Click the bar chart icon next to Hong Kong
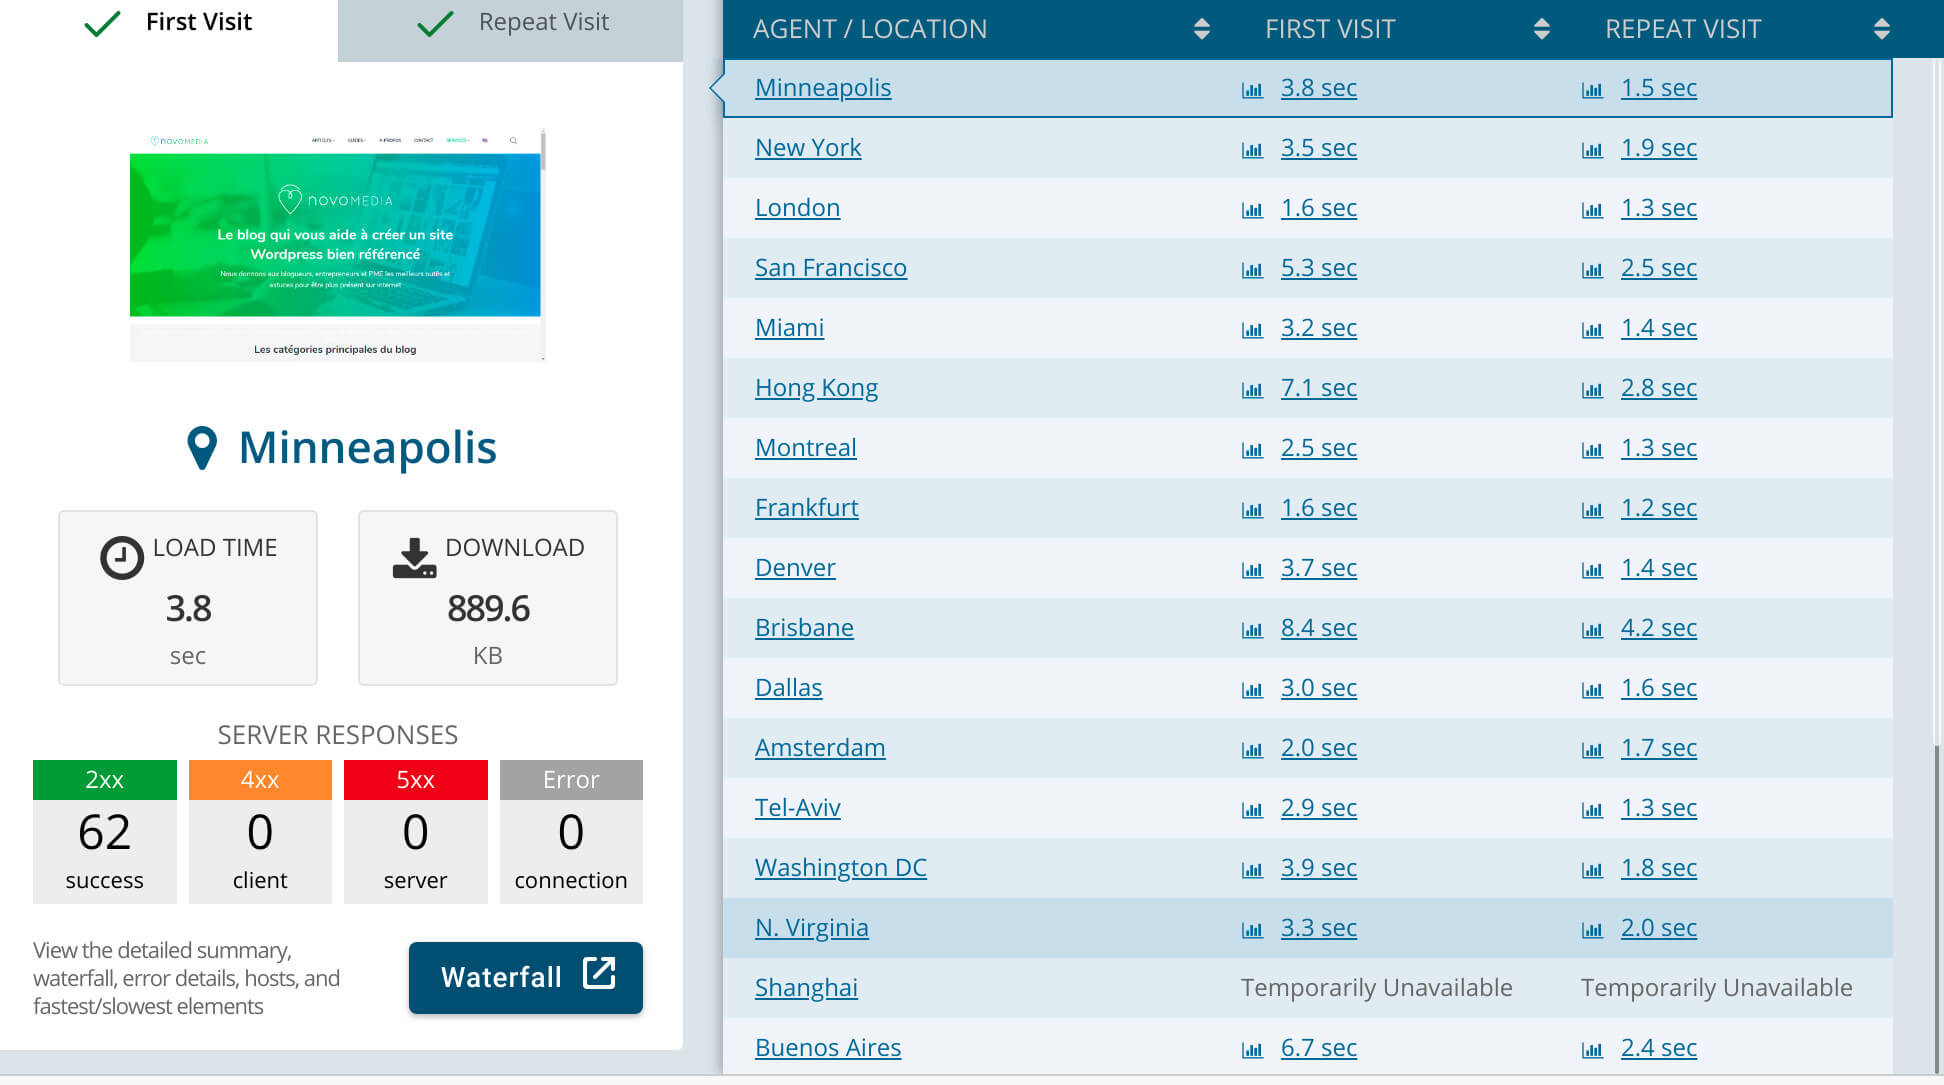Viewport: 1944px width, 1085px height. (x=1251, y=388)
